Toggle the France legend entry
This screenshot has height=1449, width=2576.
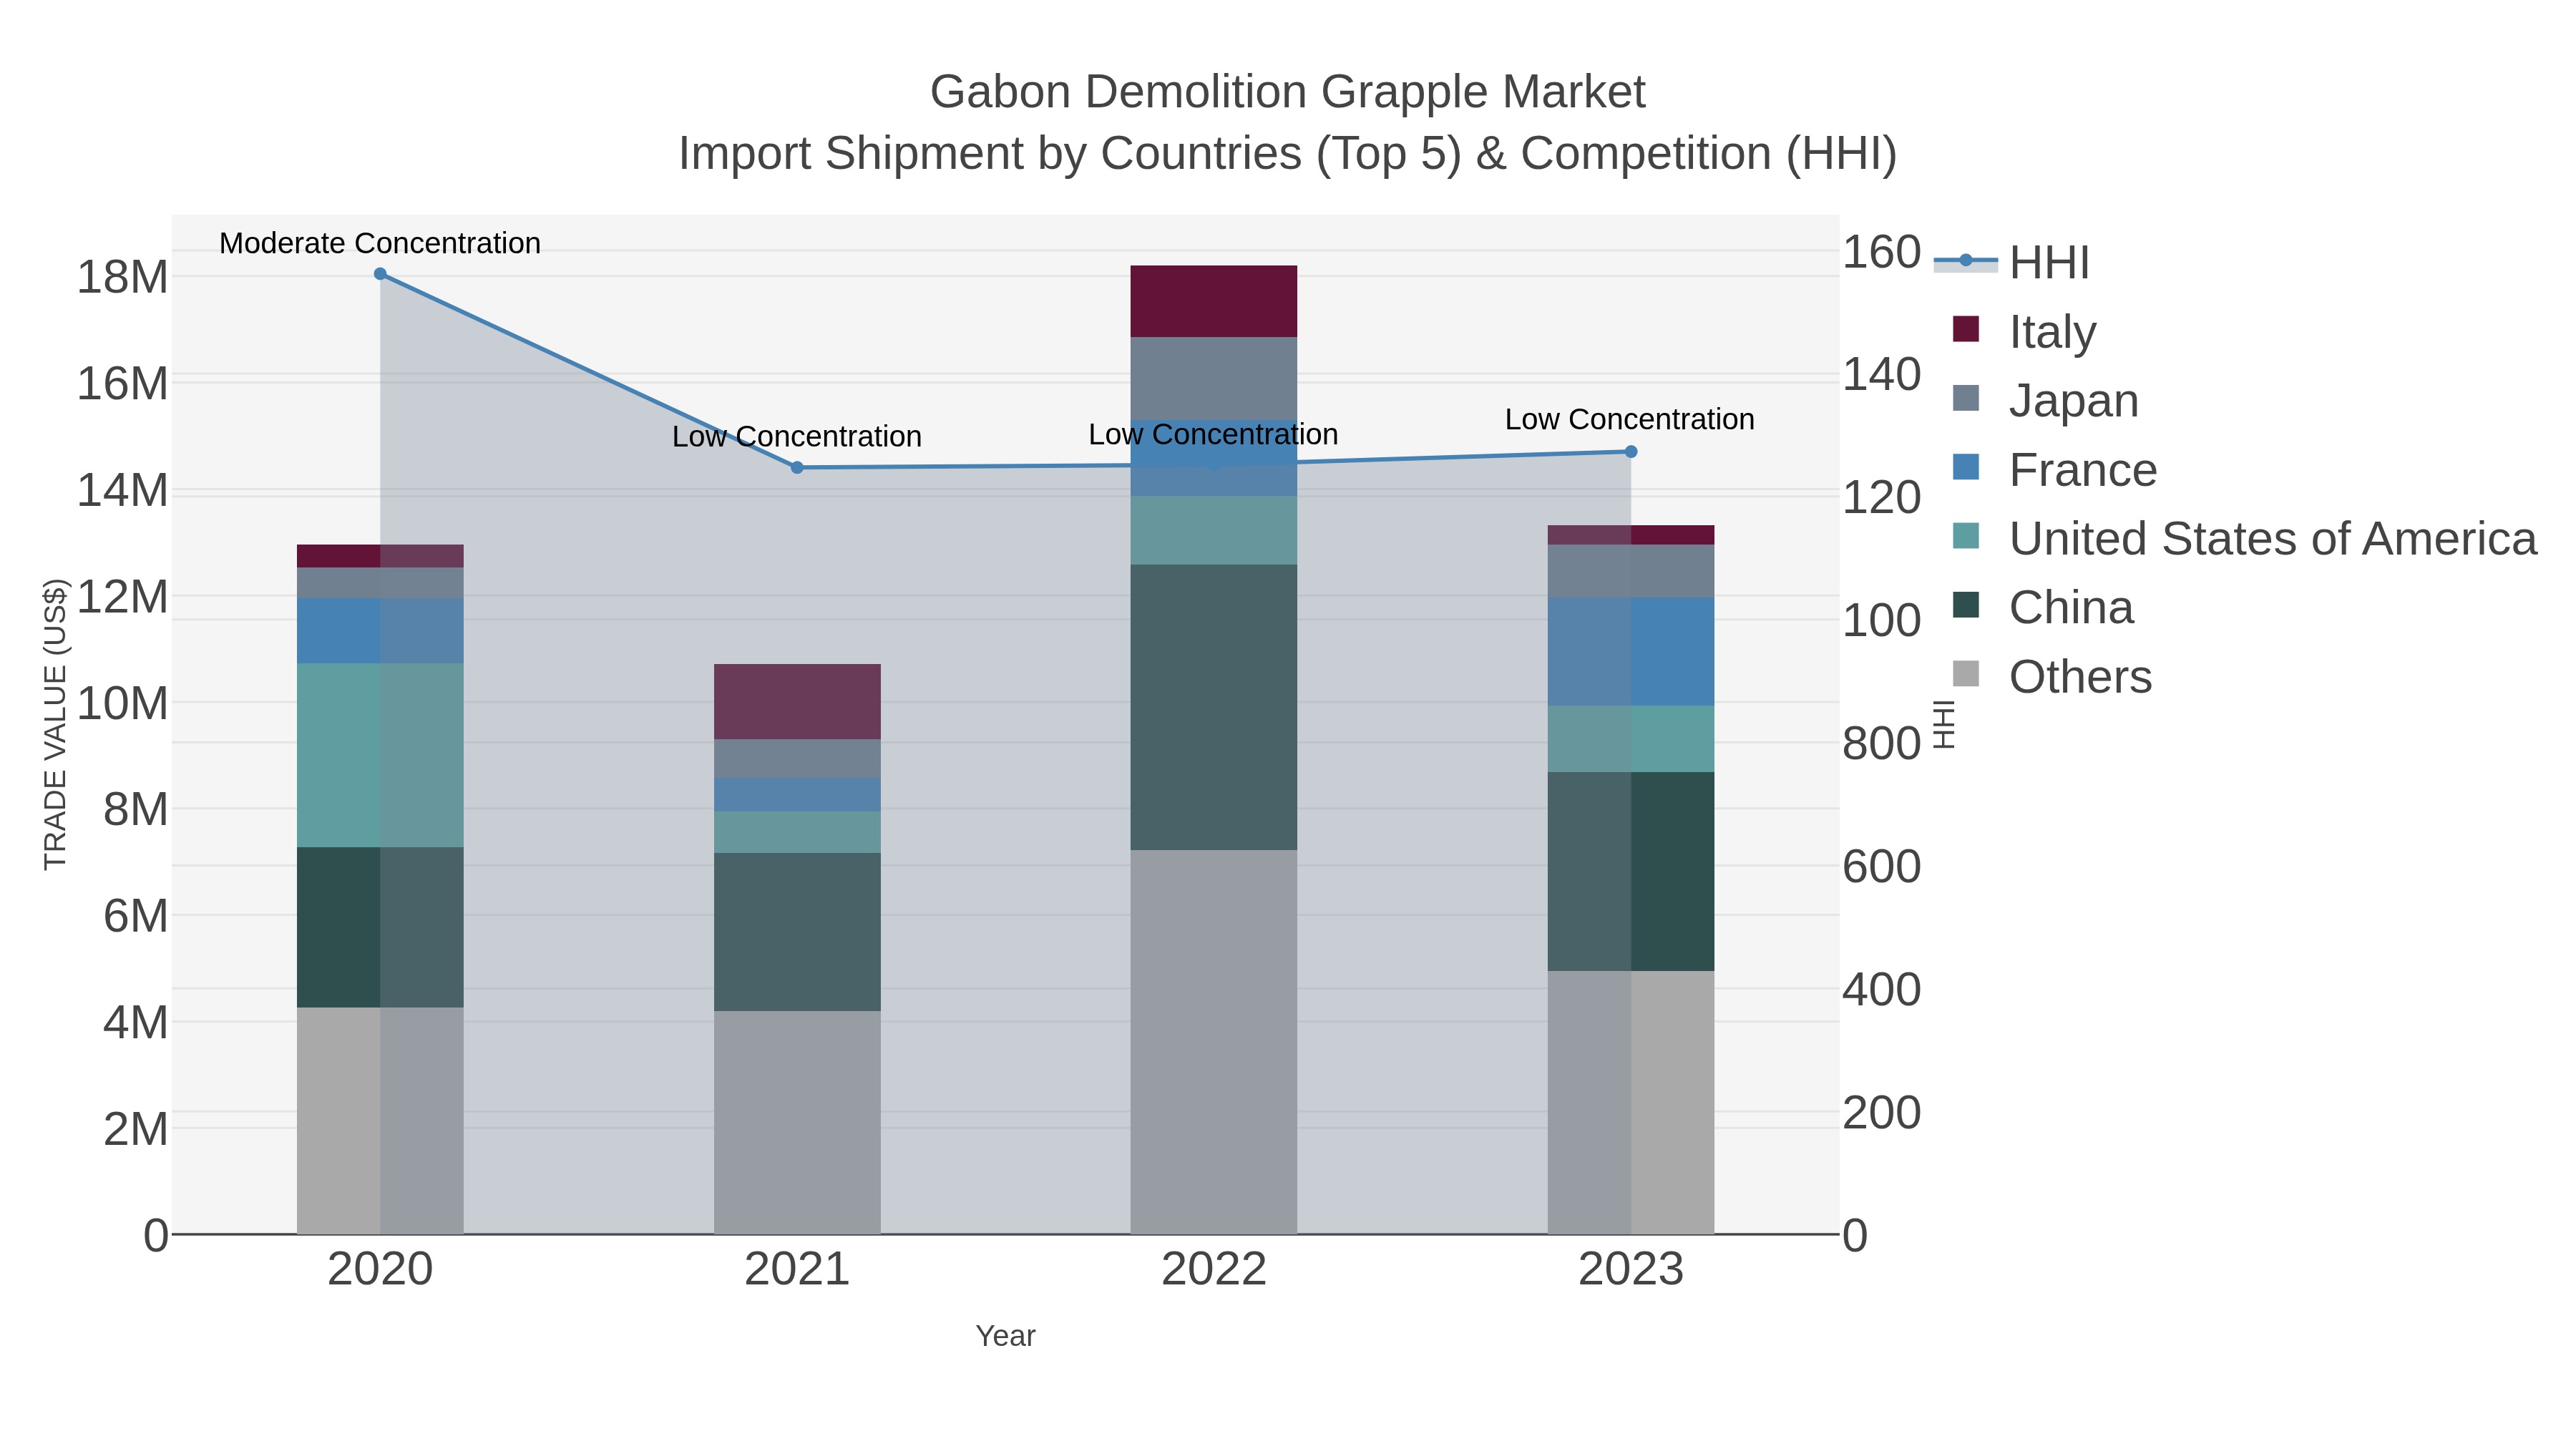[x=2054, y=469]
